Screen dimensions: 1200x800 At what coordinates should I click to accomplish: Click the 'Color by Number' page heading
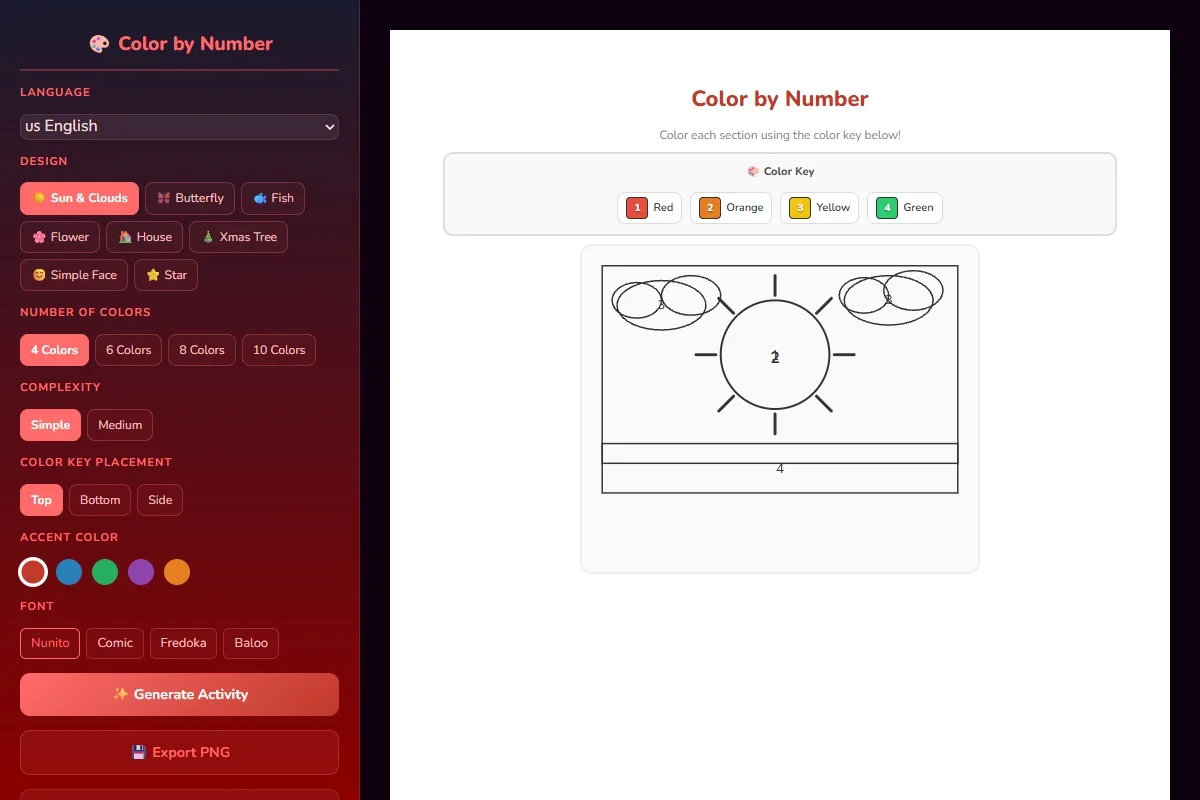(x=780, y=99)
